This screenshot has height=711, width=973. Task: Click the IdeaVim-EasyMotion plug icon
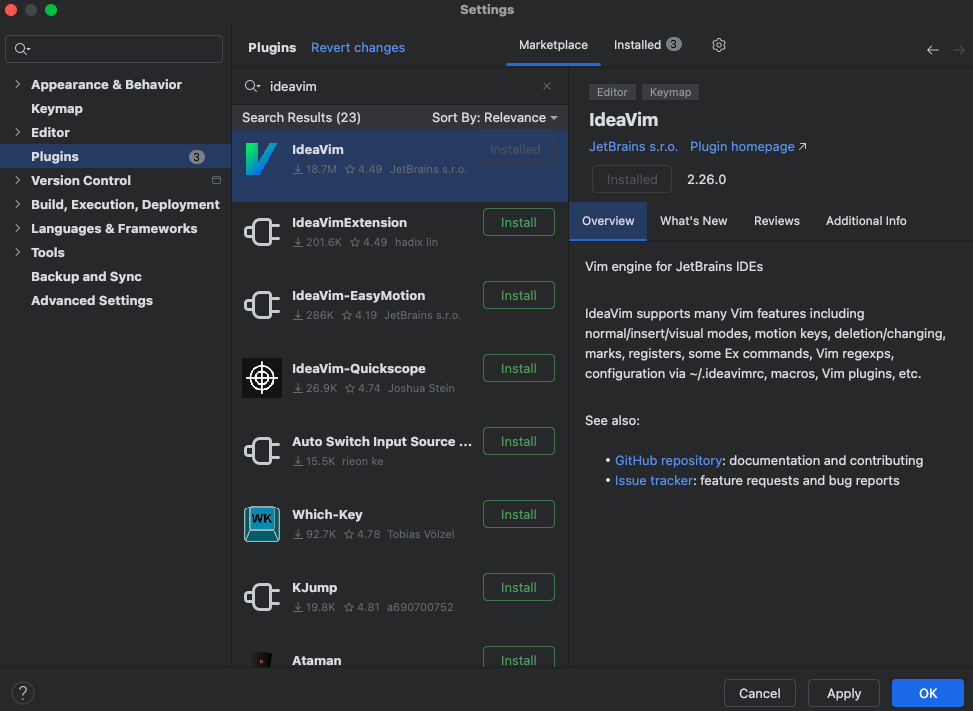(261, 305)
